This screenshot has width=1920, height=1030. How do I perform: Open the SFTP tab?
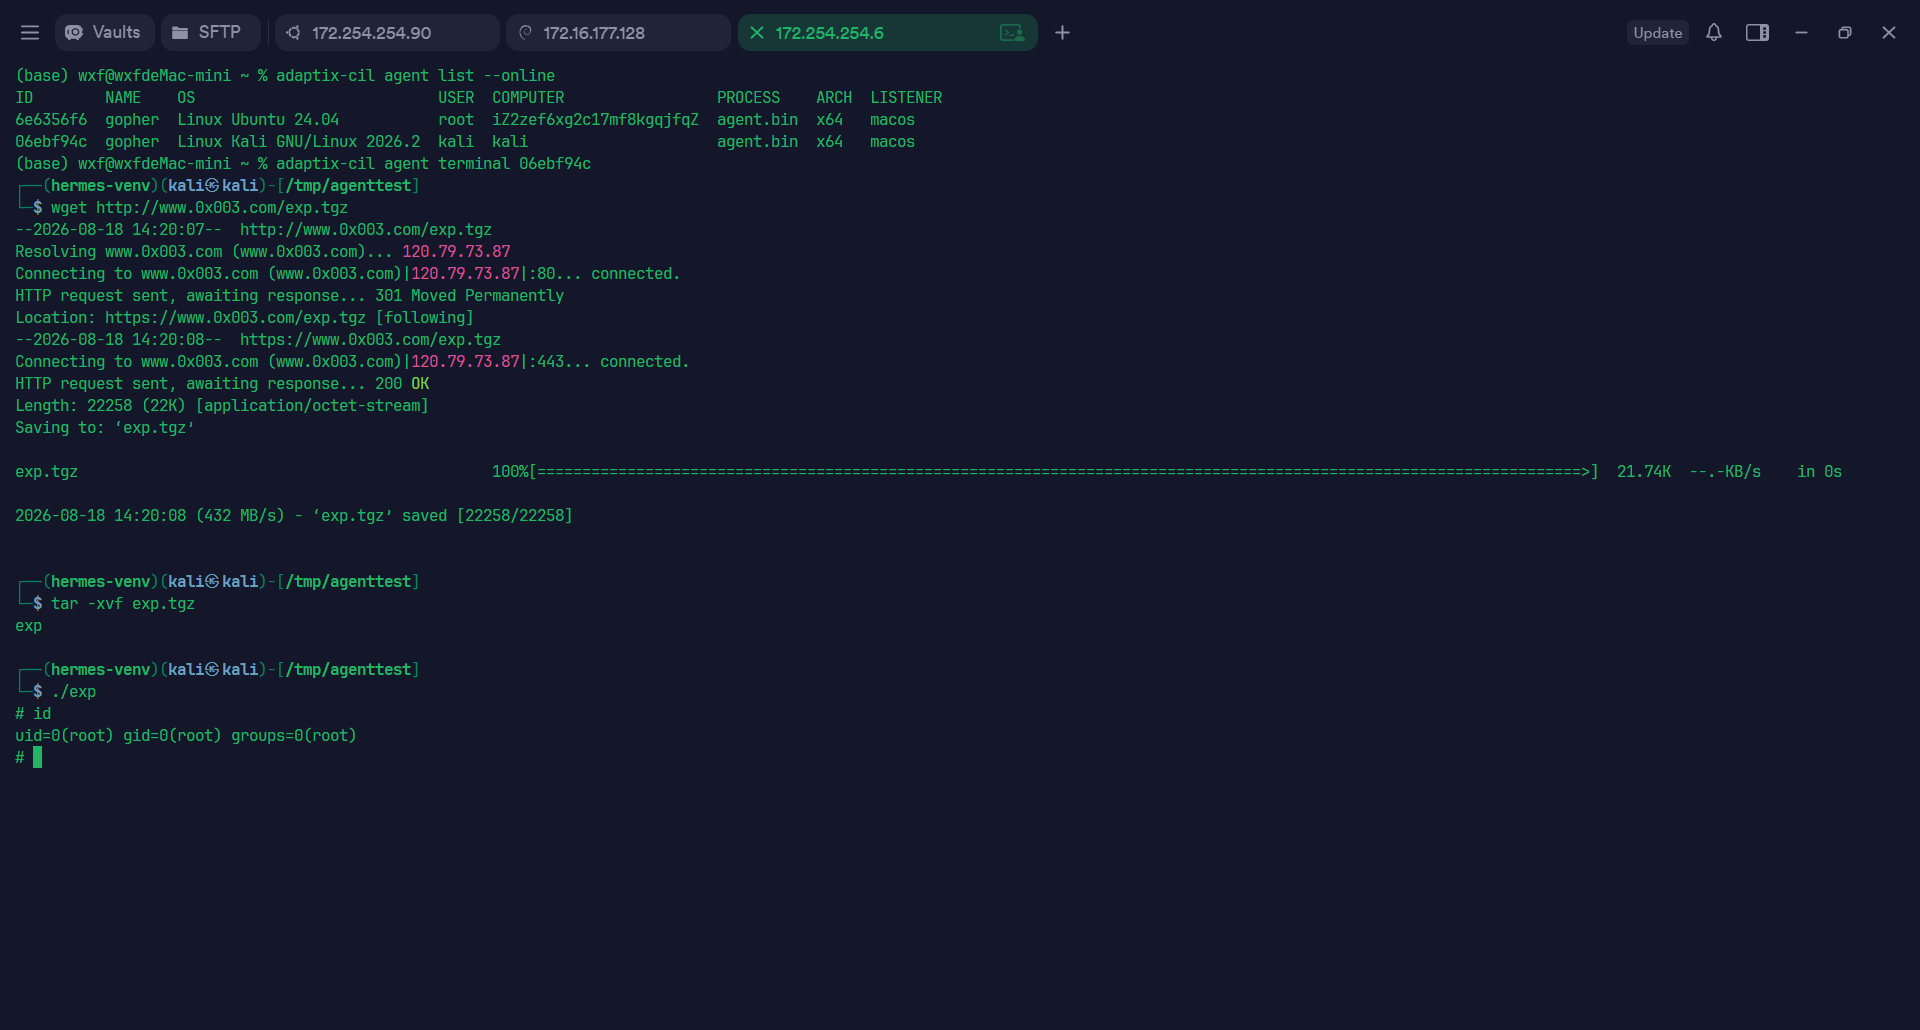(x=210, y=33)
